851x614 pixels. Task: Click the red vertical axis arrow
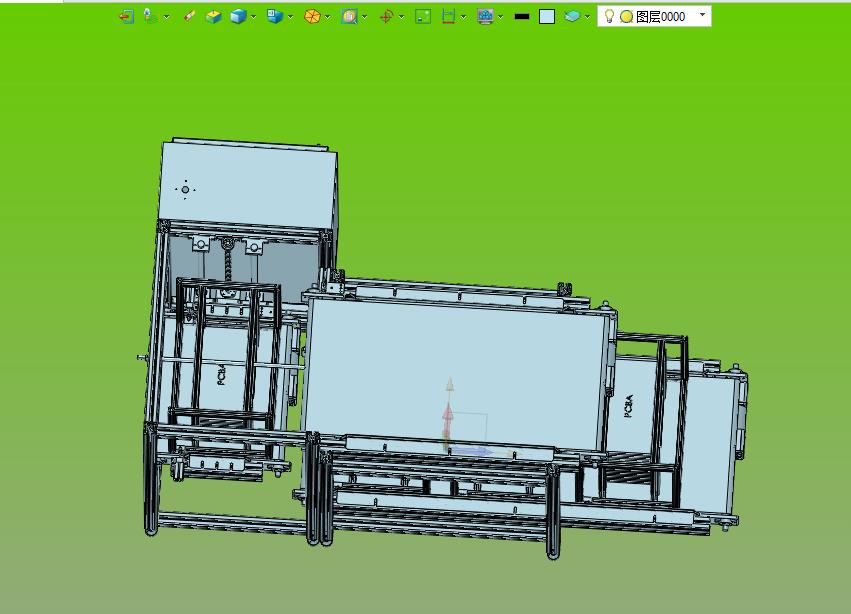pos(448,420)
